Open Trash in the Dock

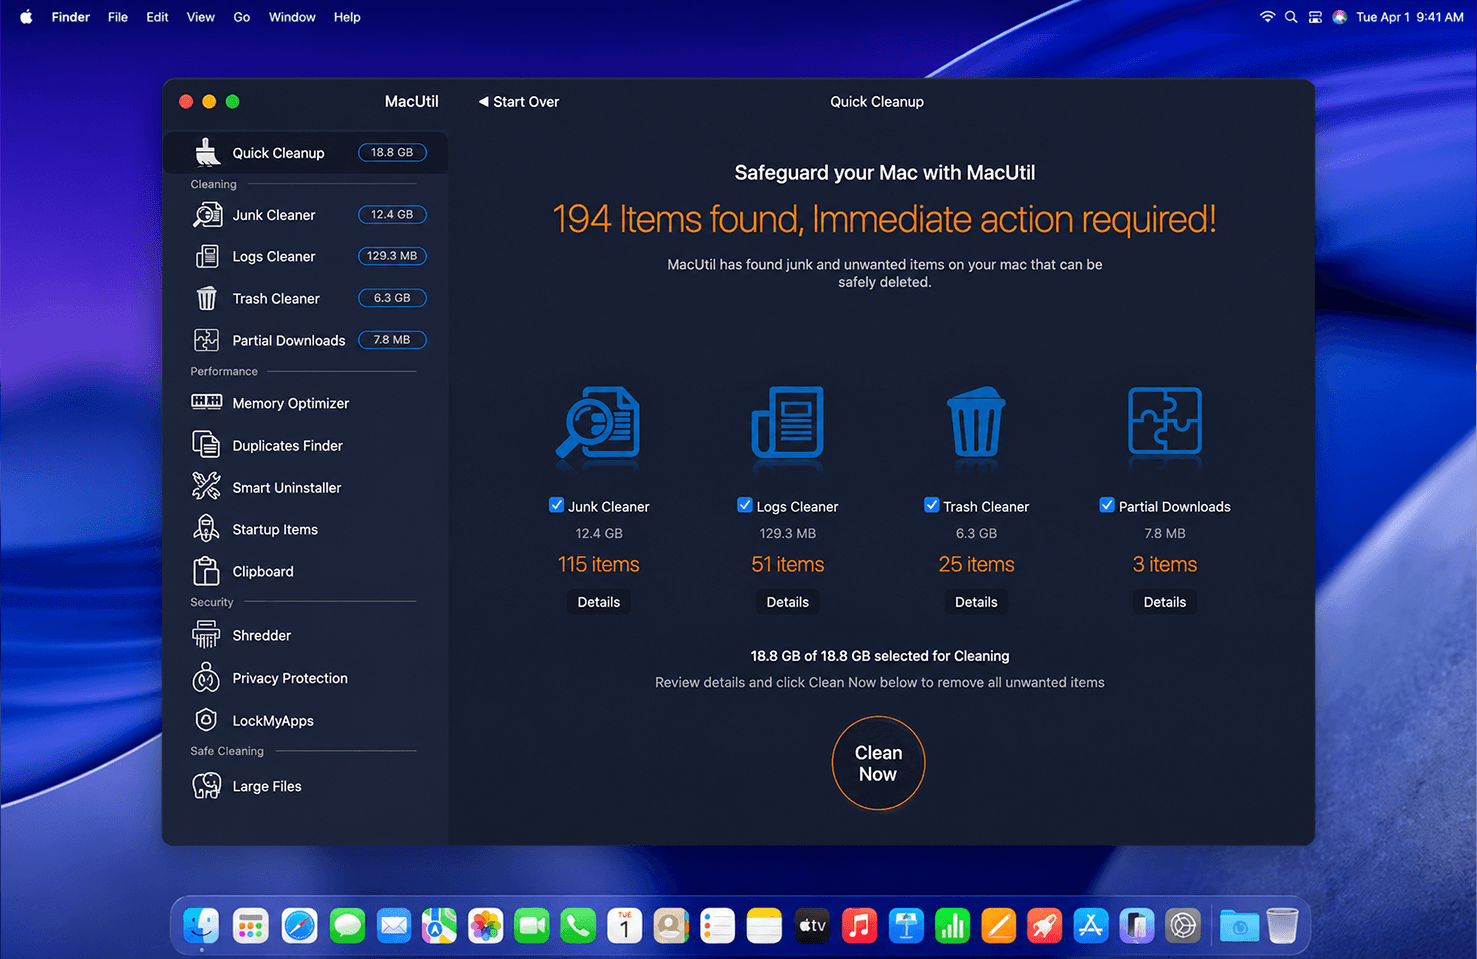1282,926
